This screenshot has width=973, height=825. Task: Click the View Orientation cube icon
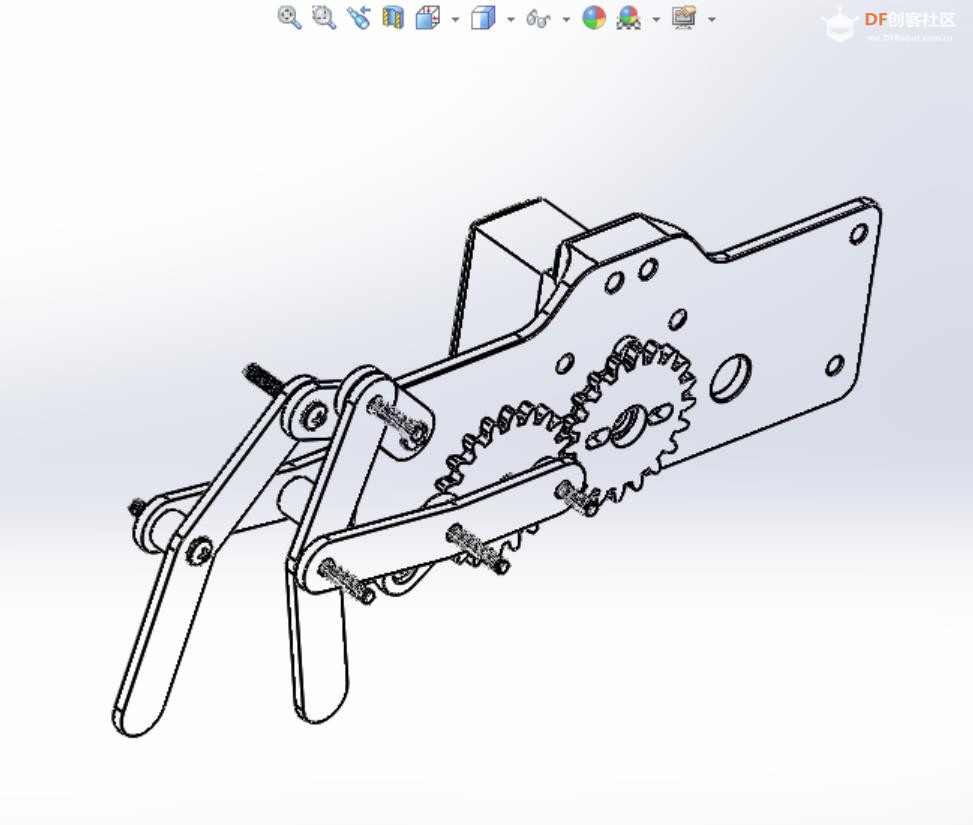428,18
